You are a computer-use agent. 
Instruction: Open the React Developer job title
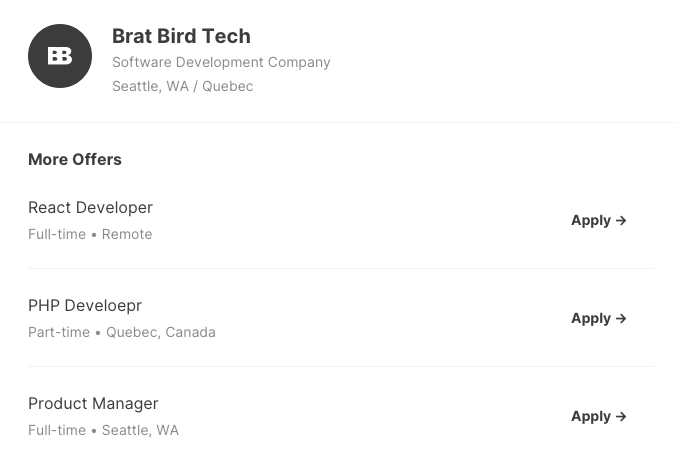click(x=90, y=208)
